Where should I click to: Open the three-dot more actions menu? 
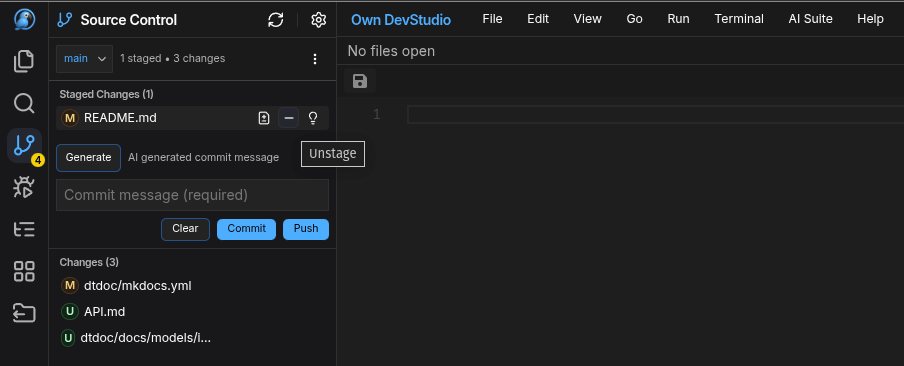(315, 59)
